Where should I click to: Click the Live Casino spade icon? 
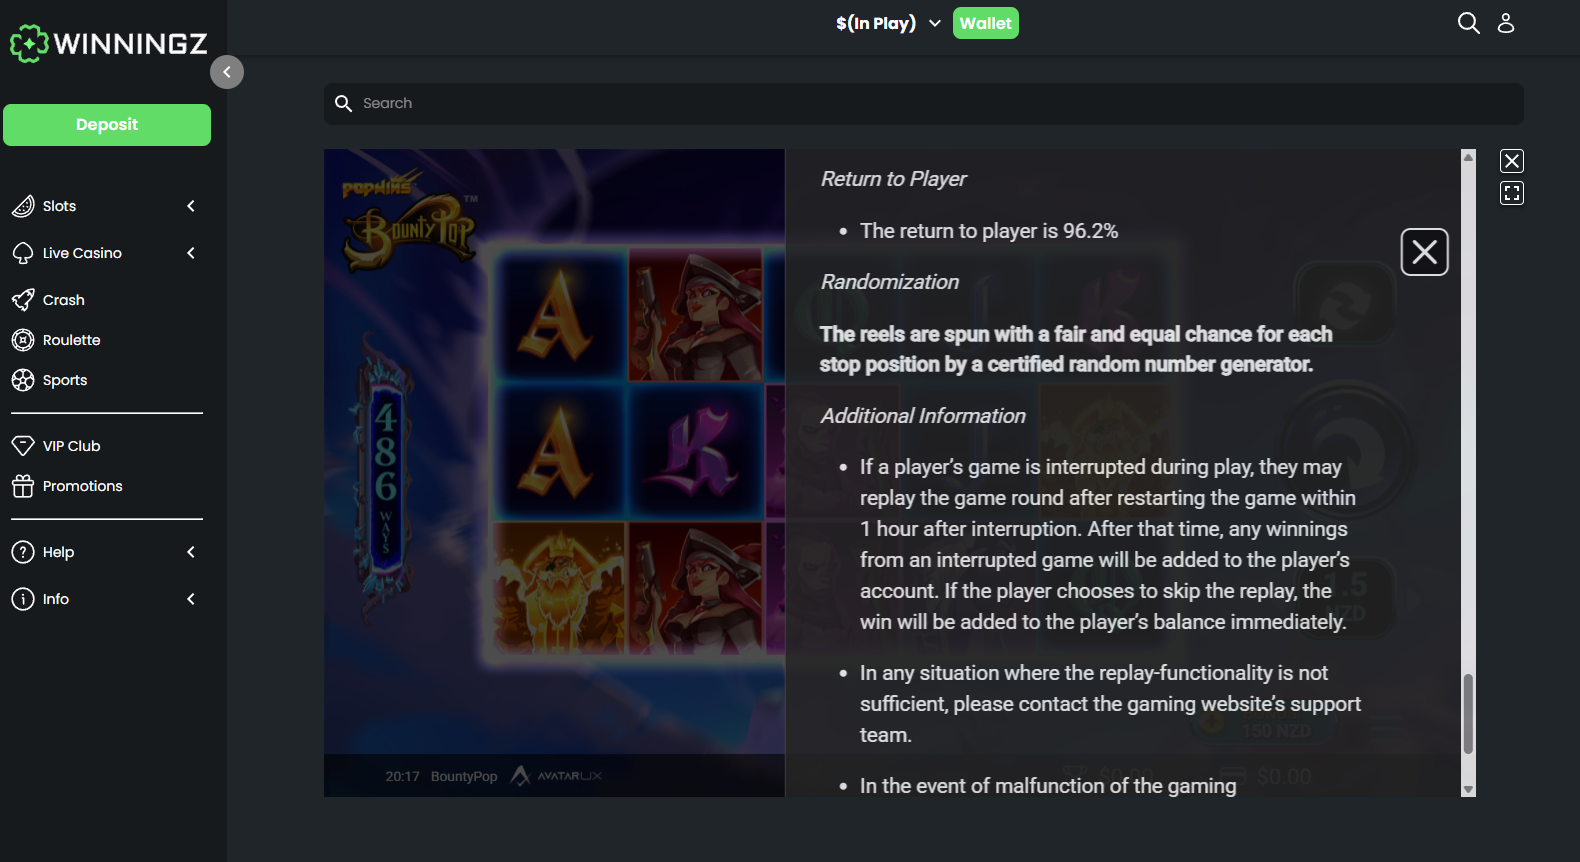[x=23, y=253]
